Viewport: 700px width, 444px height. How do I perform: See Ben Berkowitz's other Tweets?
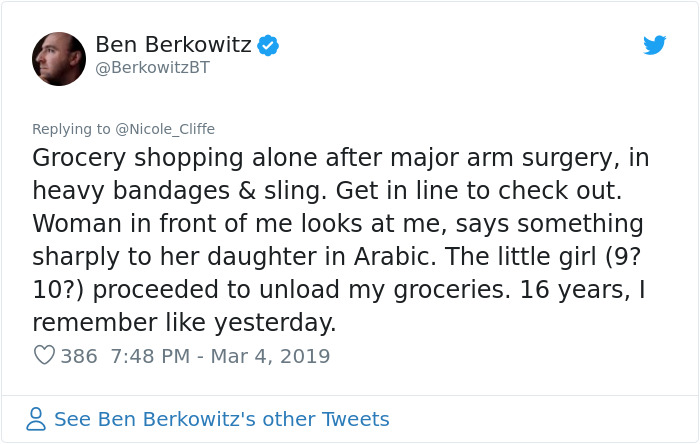[221, 419]
